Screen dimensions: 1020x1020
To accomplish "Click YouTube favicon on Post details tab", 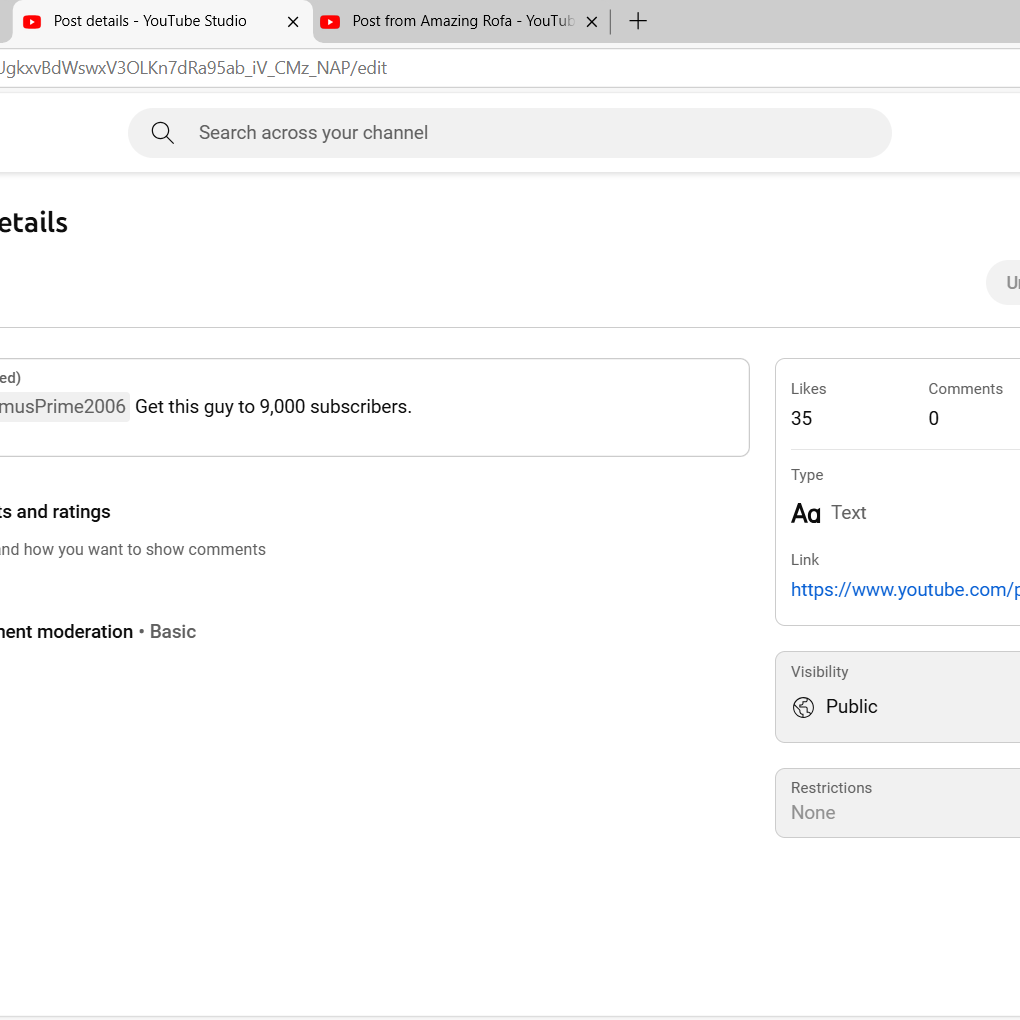I will (32, 21).
